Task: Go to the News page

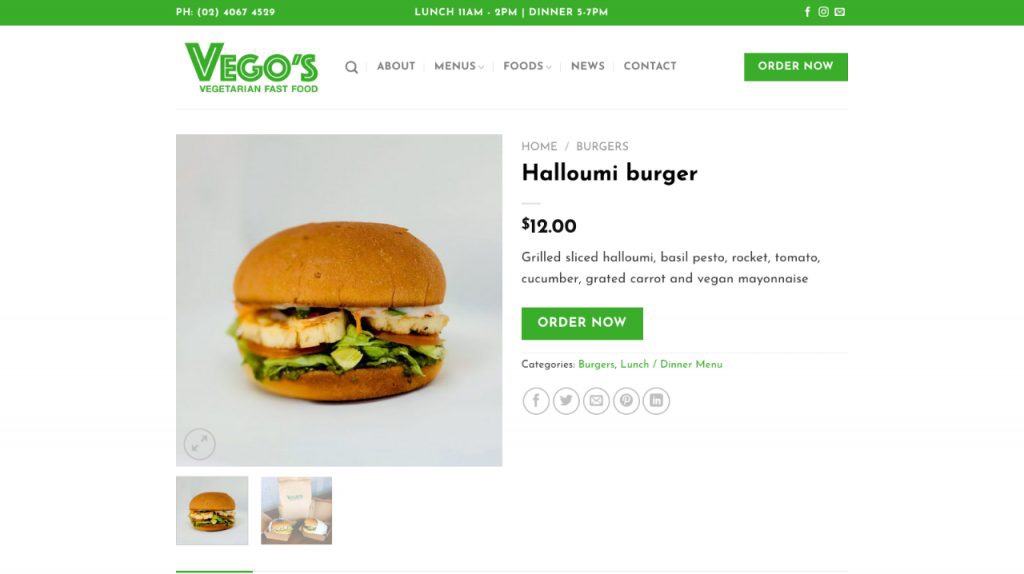Action: [x=588, y=66]
